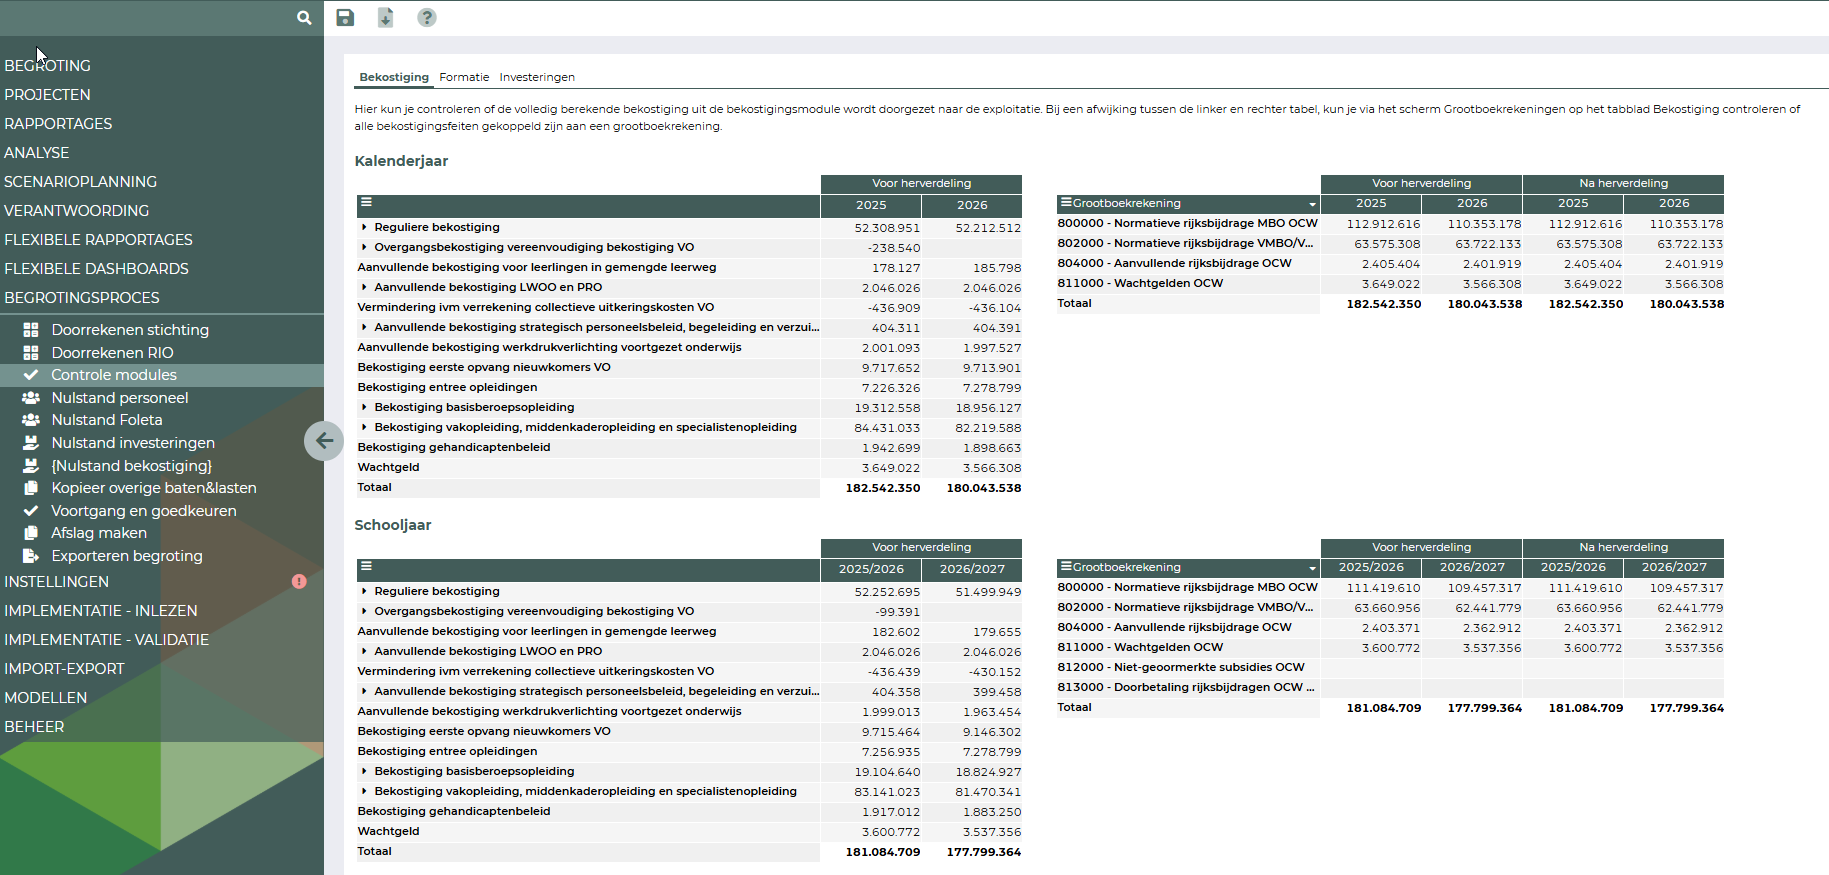This screenshot has width=1829, height=875.
Task: Expand Reguliere bekostiging row under Schooljaar
Action: pos(364,592)
